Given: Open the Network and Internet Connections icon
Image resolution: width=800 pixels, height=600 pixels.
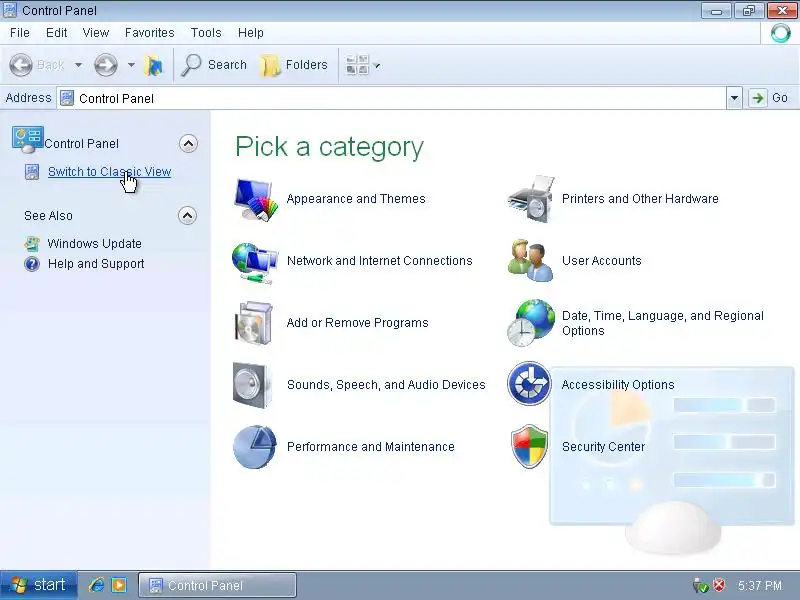Looking at the screenshot, I should [255, 262].
